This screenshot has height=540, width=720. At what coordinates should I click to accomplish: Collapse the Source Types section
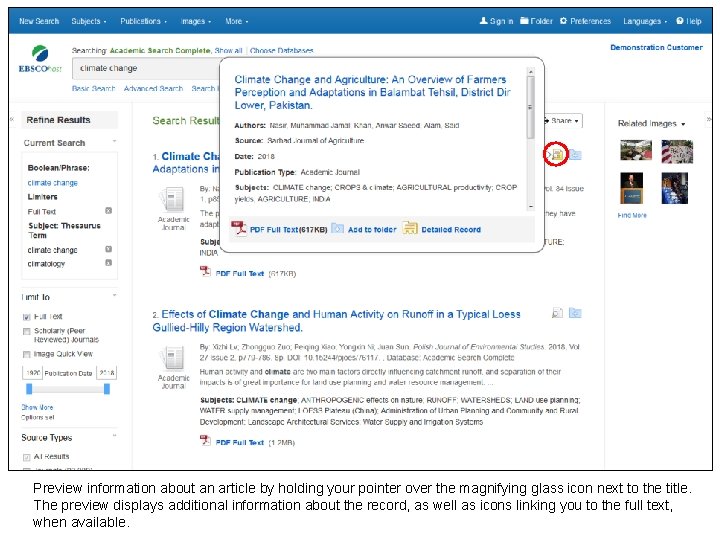(x=114, y=435)
